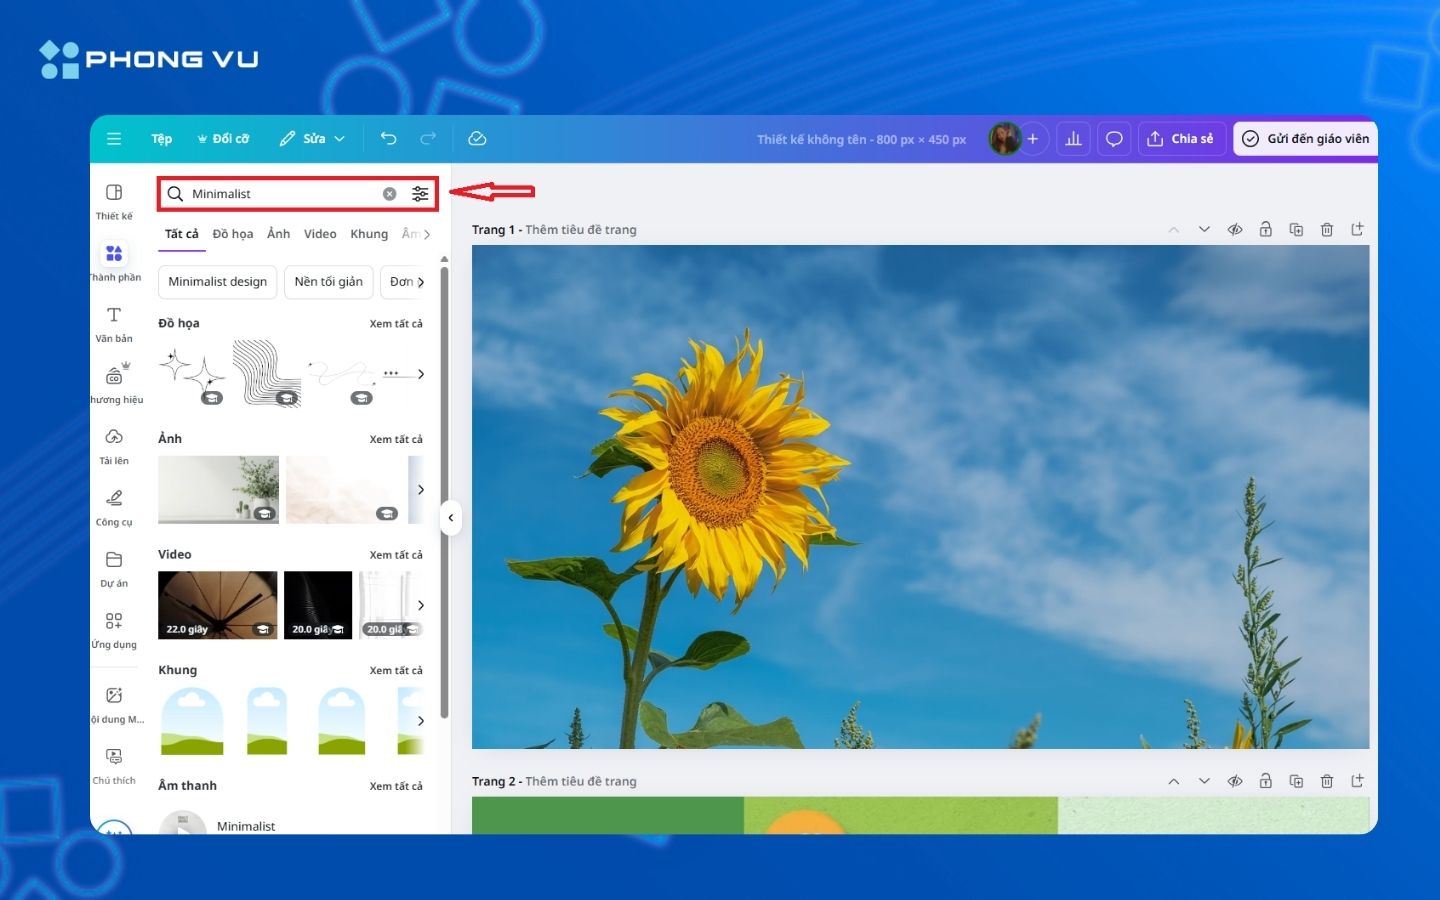Click the cloud save status icon
Image resolution: width=1440 pixels, height=900 pixels.
pos(477,139)
